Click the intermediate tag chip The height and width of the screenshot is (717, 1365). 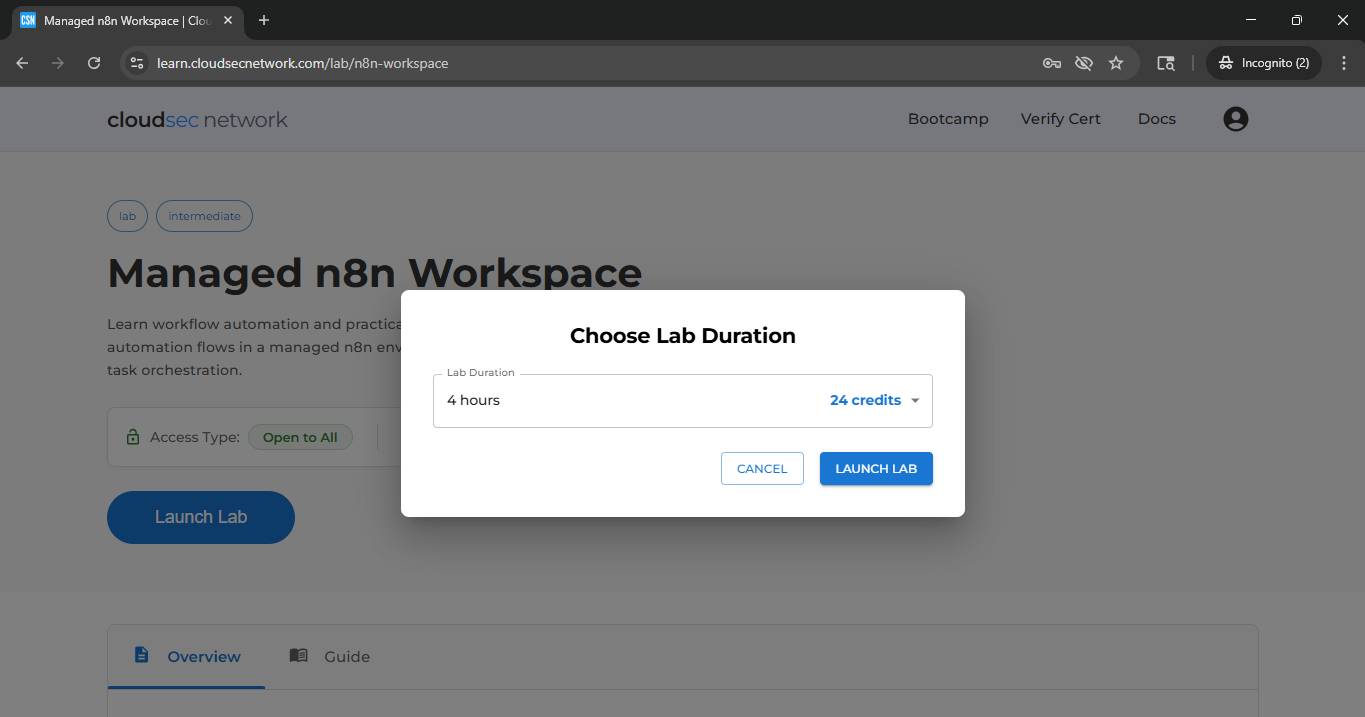tap(204, 216)
